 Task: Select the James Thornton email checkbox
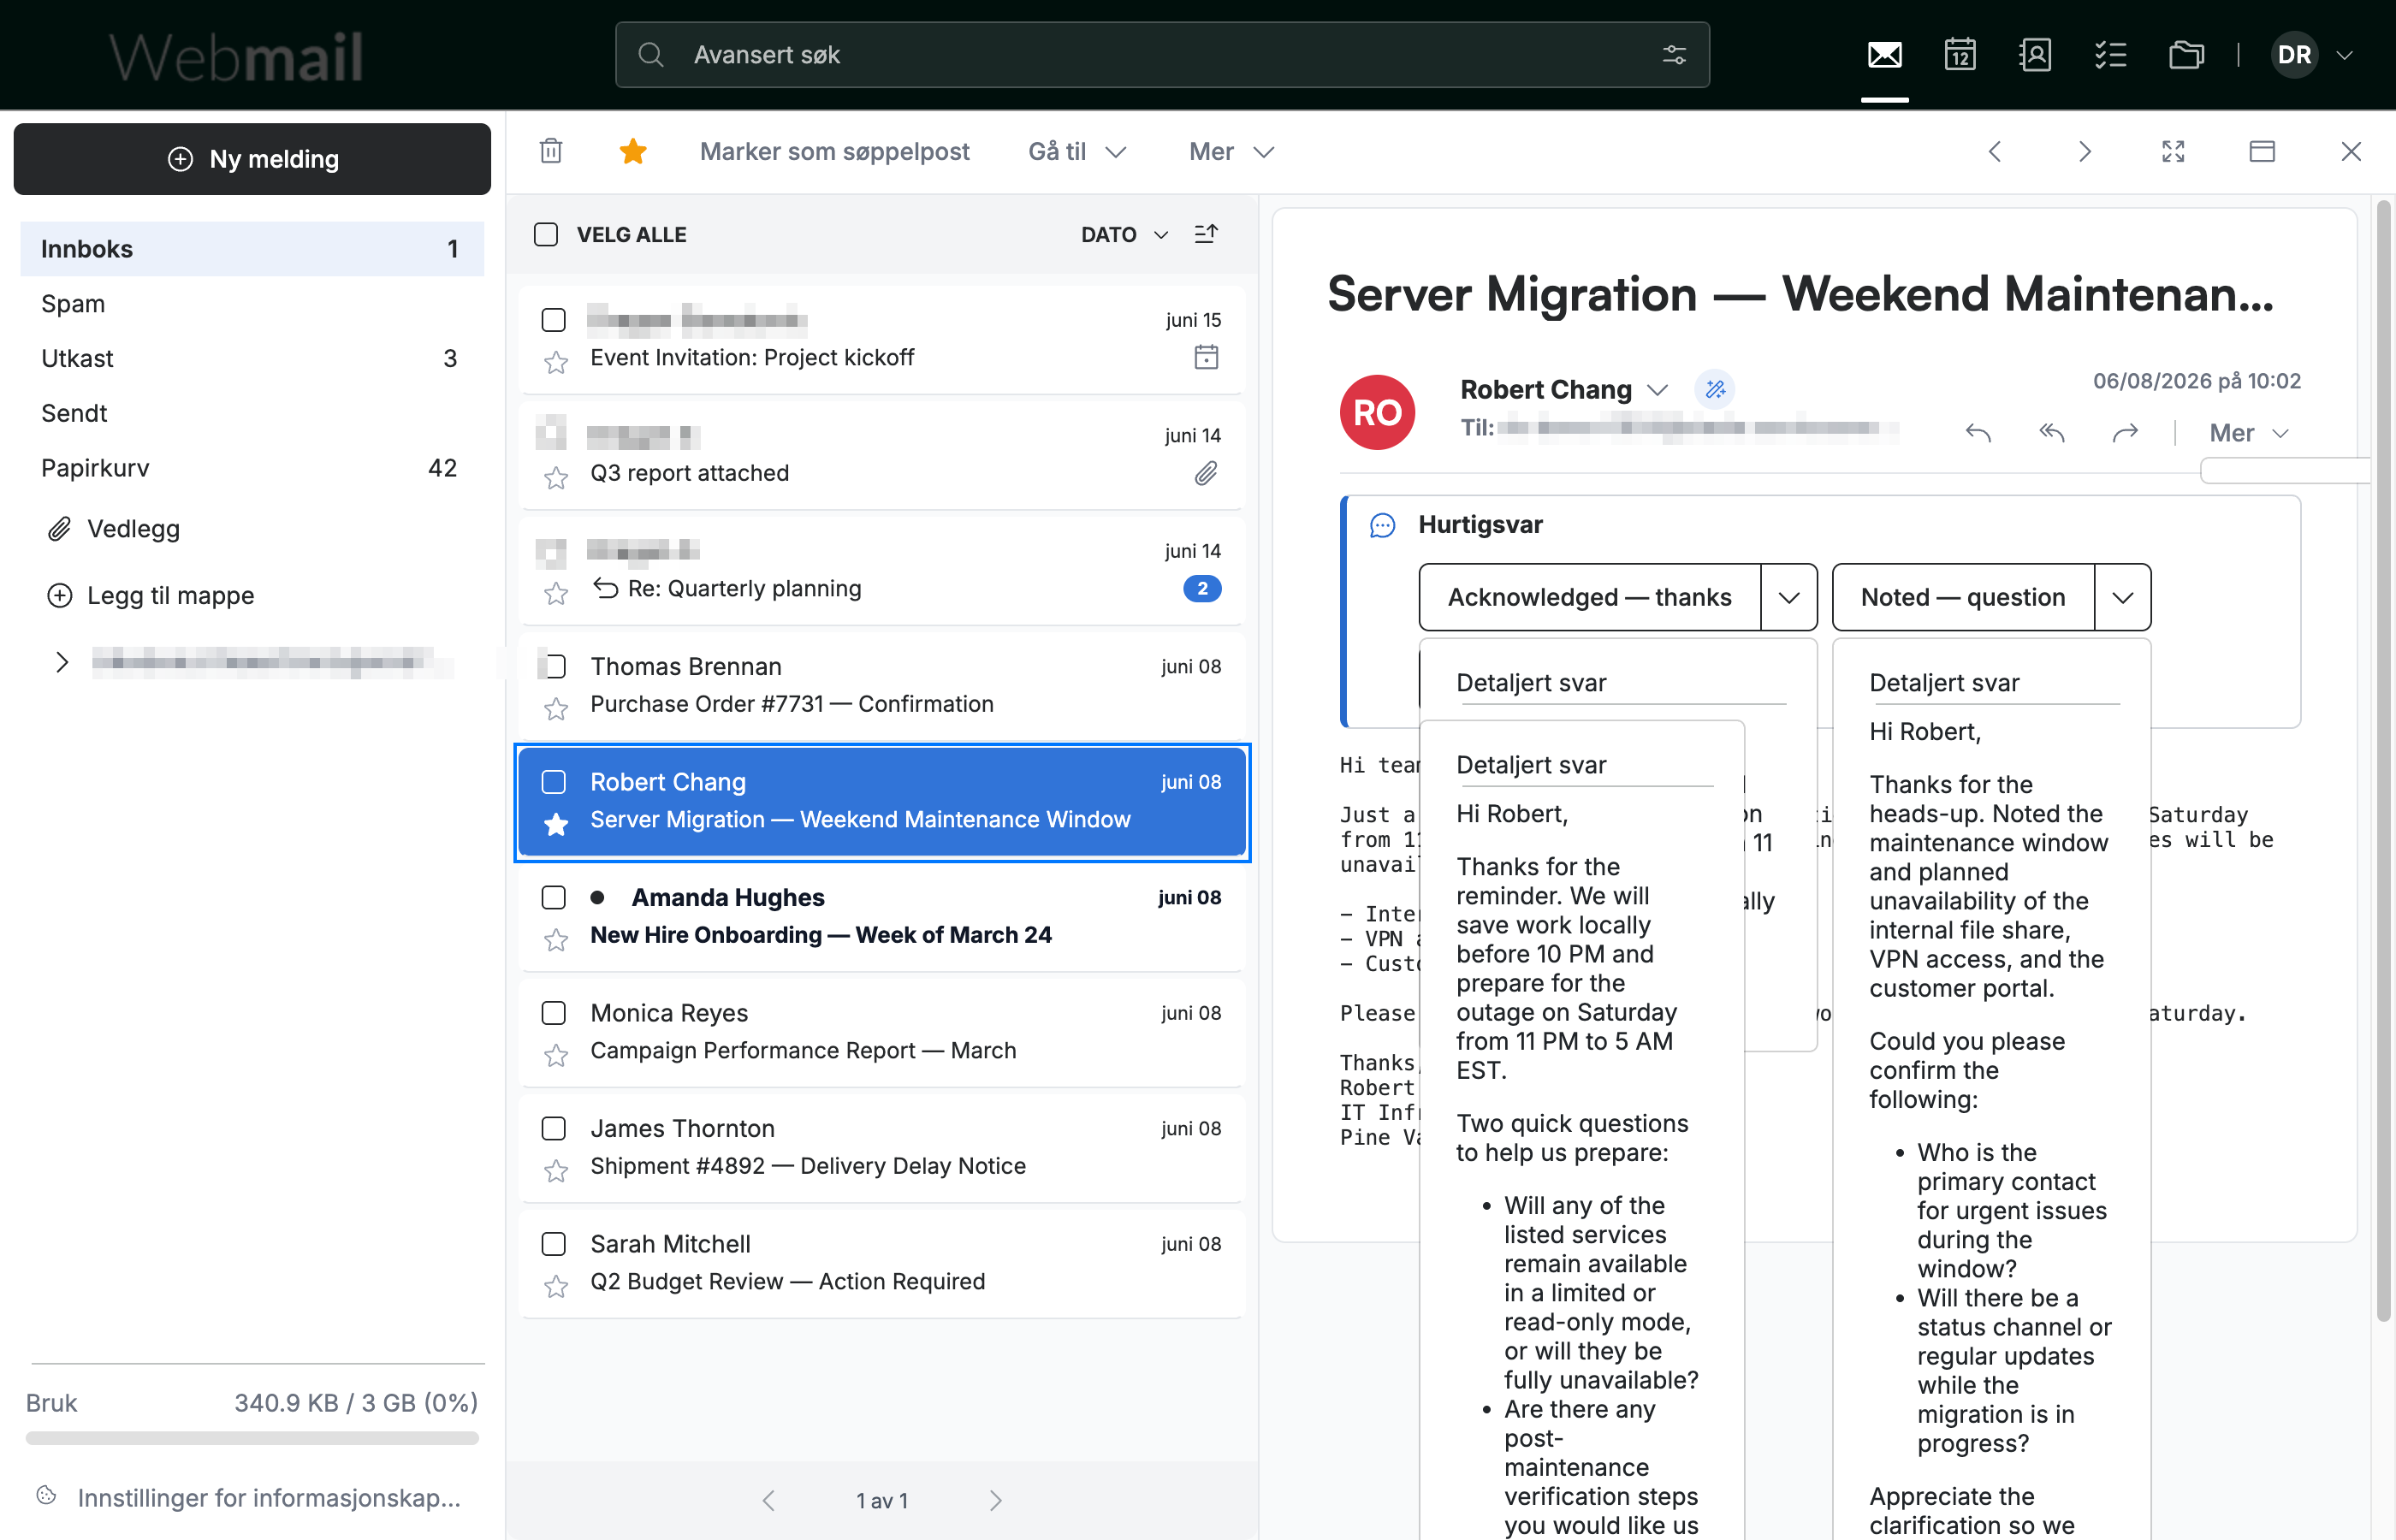coord(553,1128)
